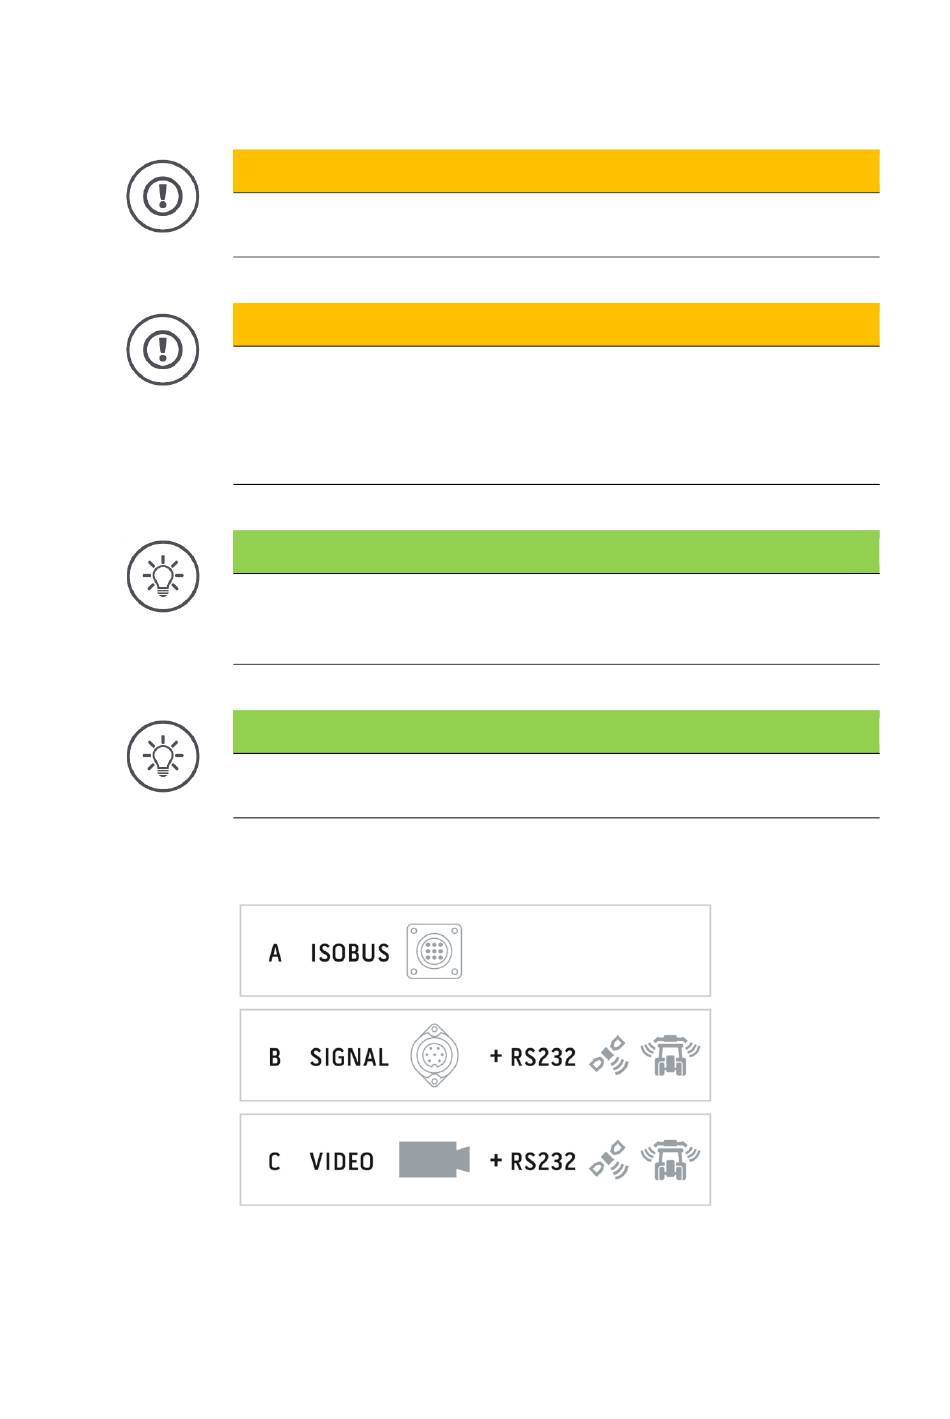Click the lowest light bulb tip icon
950x1419 pixels.
163,756
